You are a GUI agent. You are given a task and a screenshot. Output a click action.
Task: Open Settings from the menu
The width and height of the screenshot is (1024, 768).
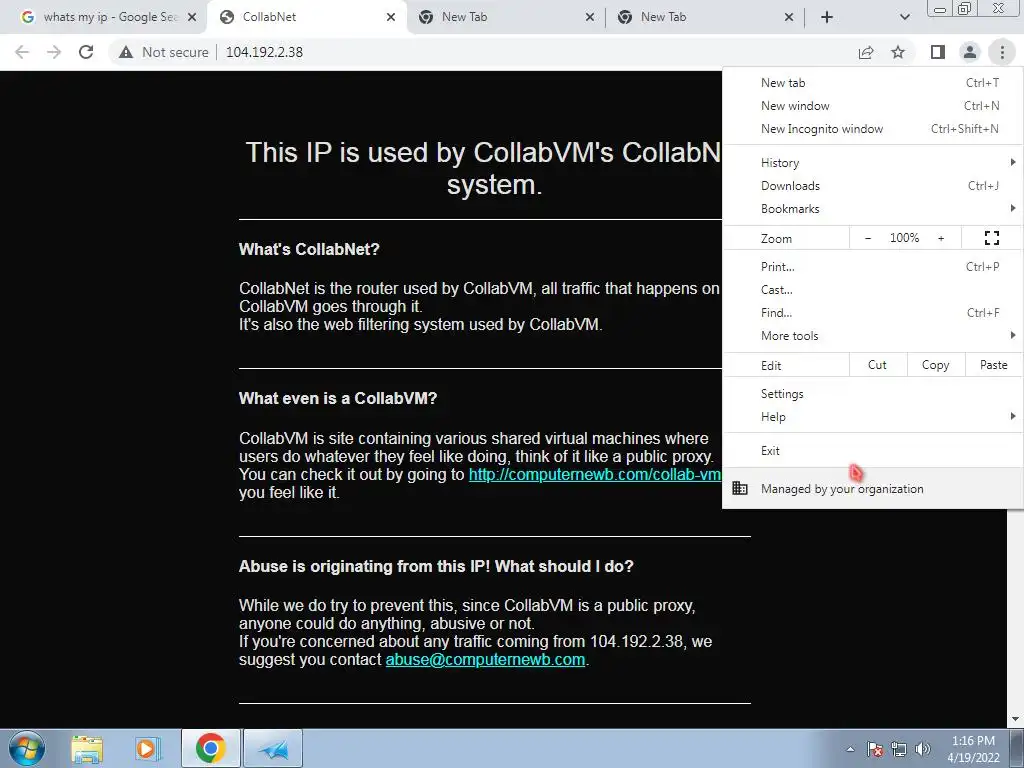click(873, 394)
